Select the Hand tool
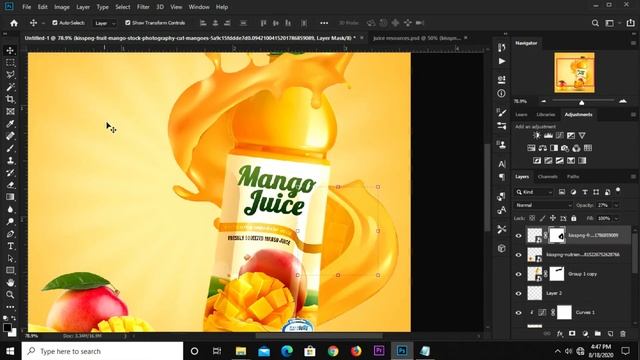 point(10,282)
